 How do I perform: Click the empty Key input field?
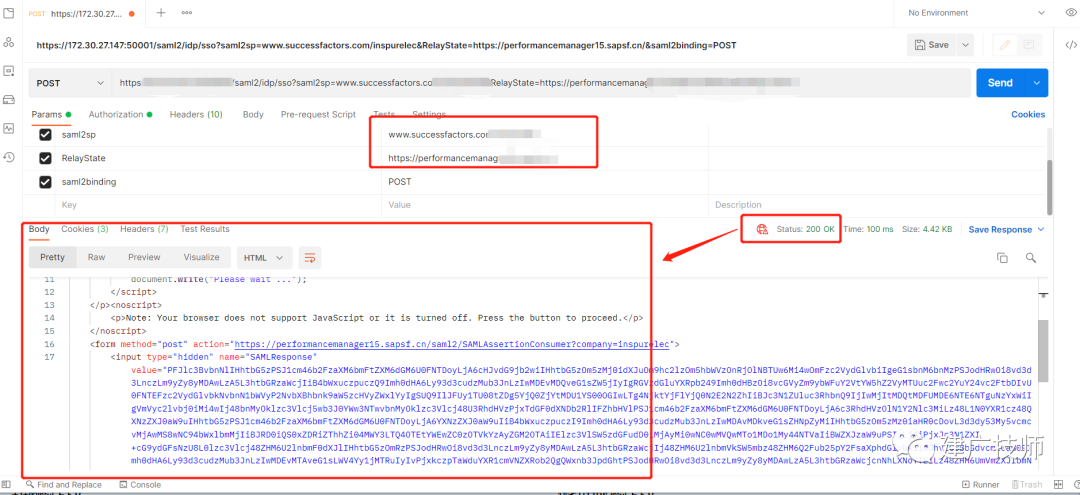[x=218, y=204]
